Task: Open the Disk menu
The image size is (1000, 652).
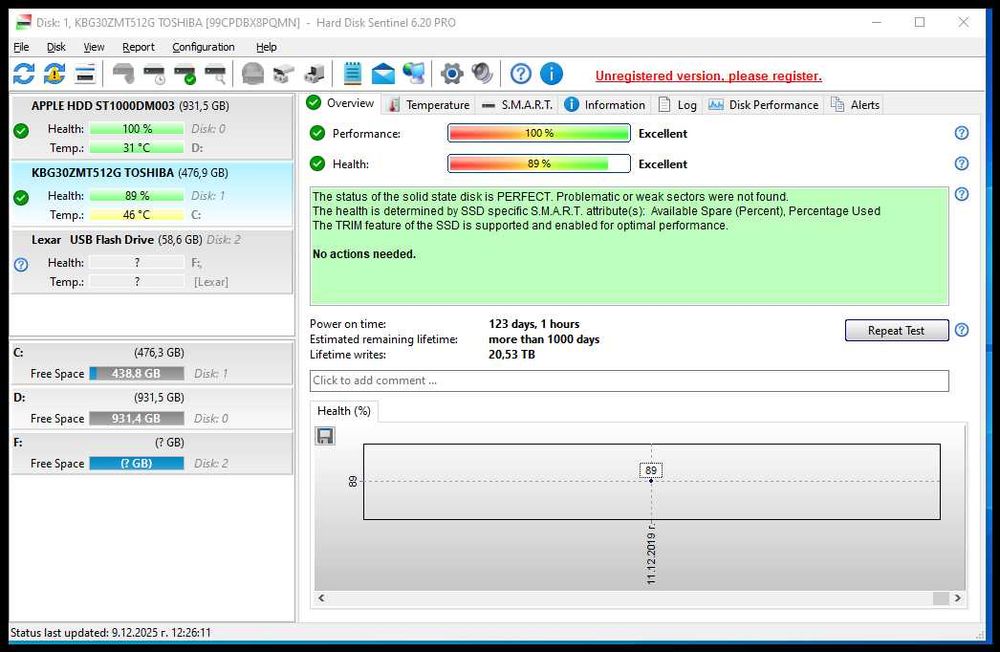Action: [x=56, y=47]
